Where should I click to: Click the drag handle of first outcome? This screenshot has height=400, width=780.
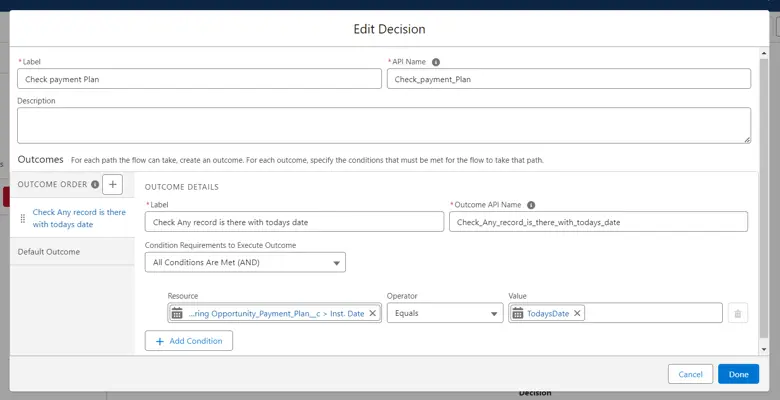23,218
